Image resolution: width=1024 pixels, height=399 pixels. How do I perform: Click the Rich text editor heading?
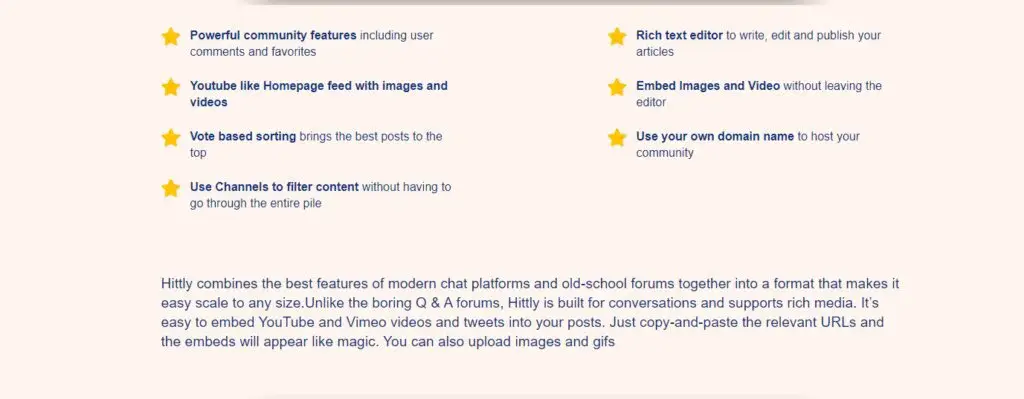point(679,35)
